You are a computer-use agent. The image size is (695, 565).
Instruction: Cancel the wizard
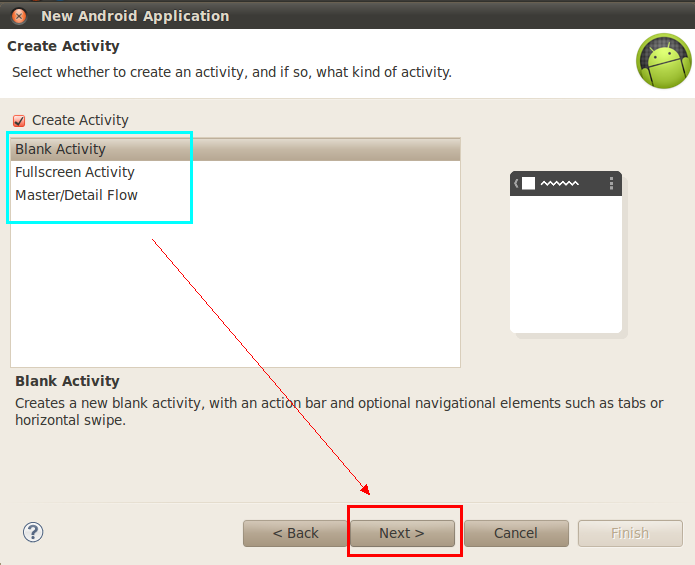pos(516,533)
